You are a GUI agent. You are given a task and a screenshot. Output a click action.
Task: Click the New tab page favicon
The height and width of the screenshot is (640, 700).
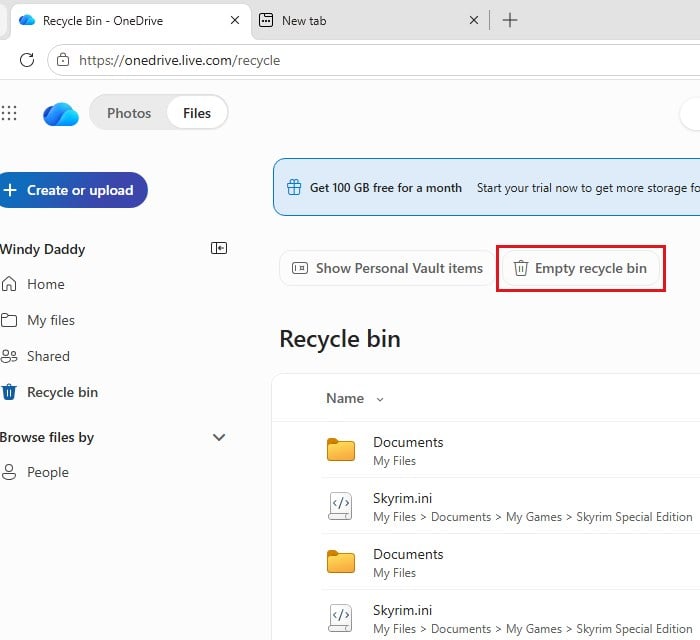(266, 20)
